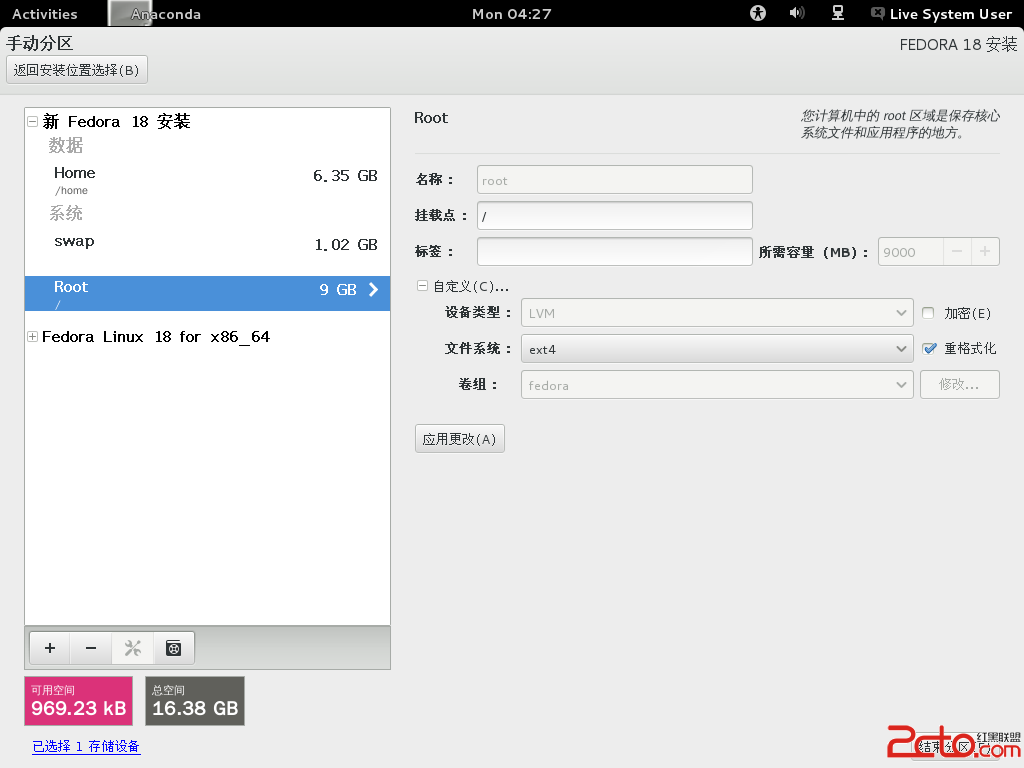The height and width of the screenshot is (768, 1024).
Task: Select the Root 9 GB partition row
Action: click(208, 293)
